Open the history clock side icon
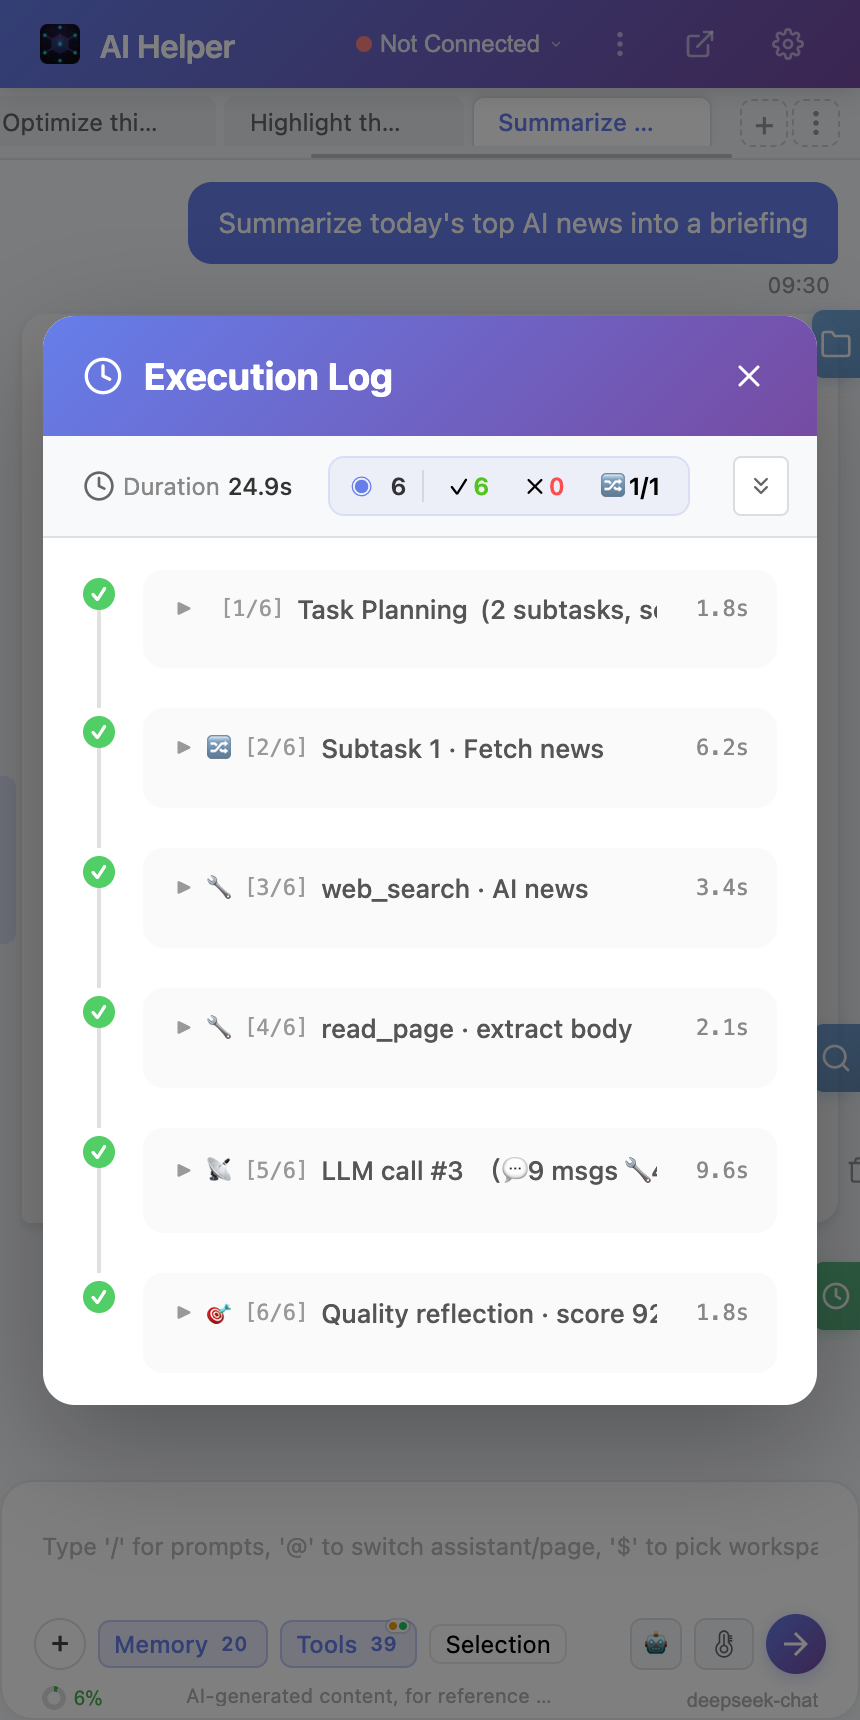Viewport: 860px width, 1720px height. point(836,1296)
